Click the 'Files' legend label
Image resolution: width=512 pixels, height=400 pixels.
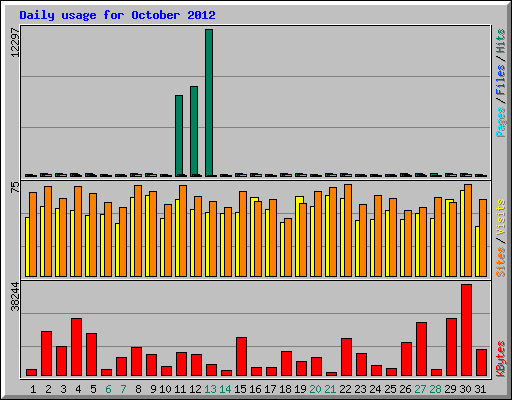[500, 79]
